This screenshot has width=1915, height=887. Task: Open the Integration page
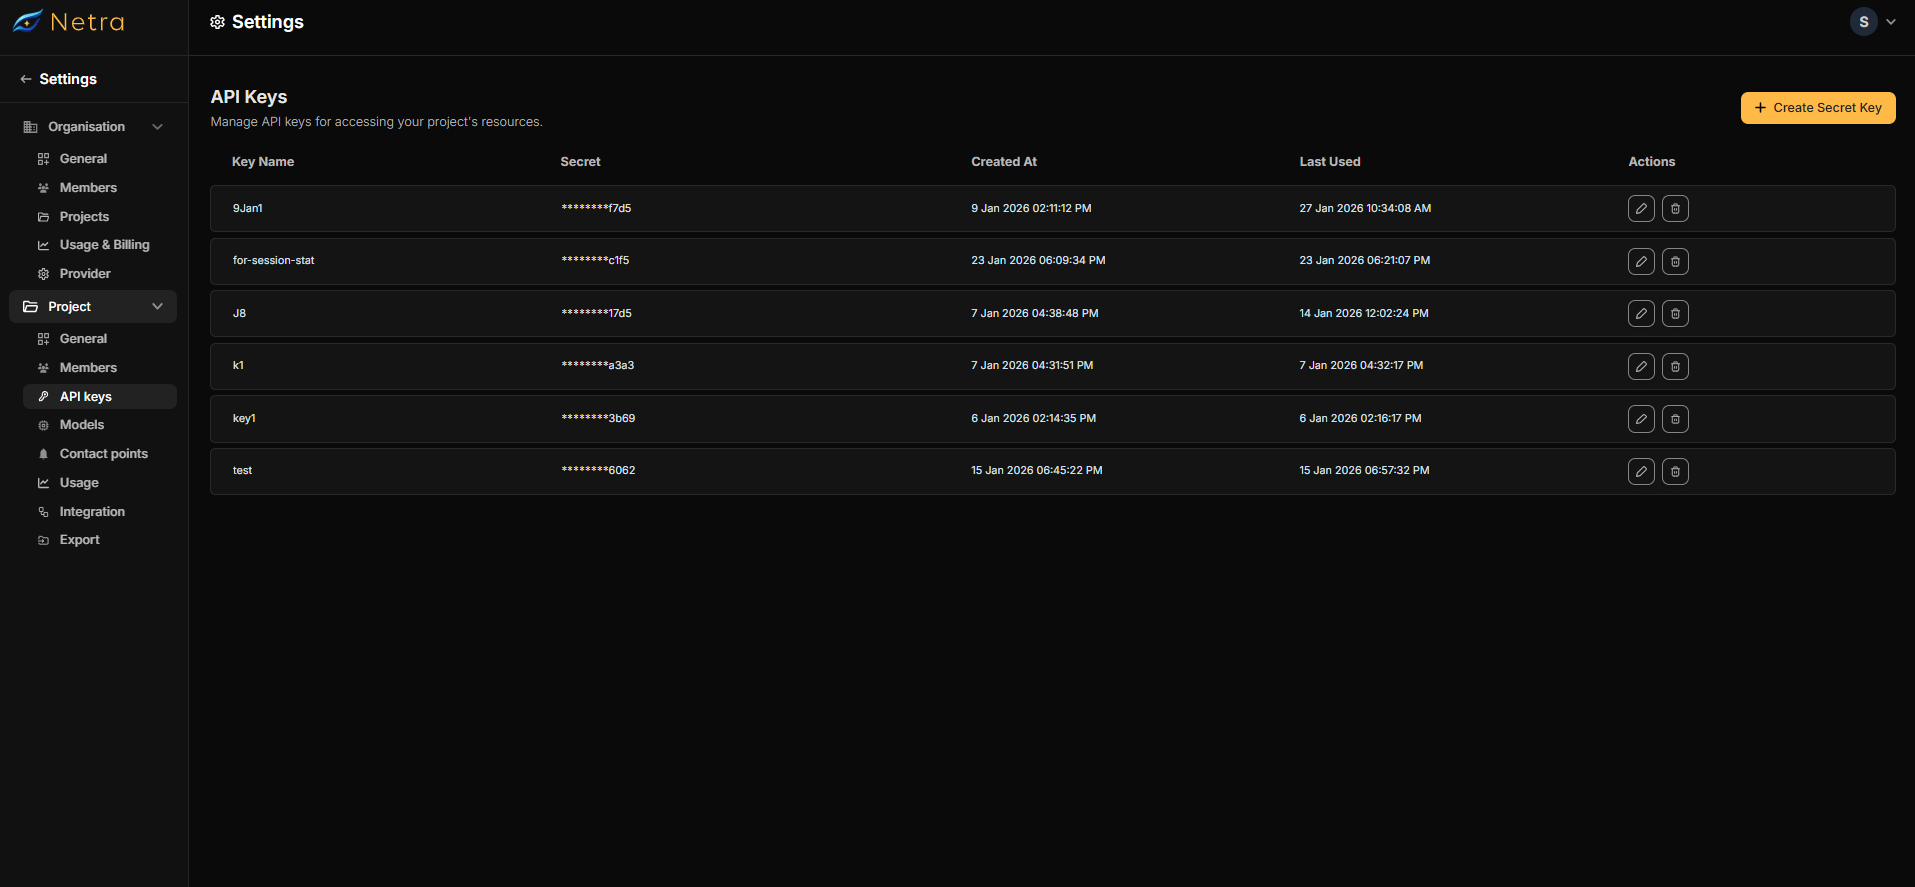(92, 512)
